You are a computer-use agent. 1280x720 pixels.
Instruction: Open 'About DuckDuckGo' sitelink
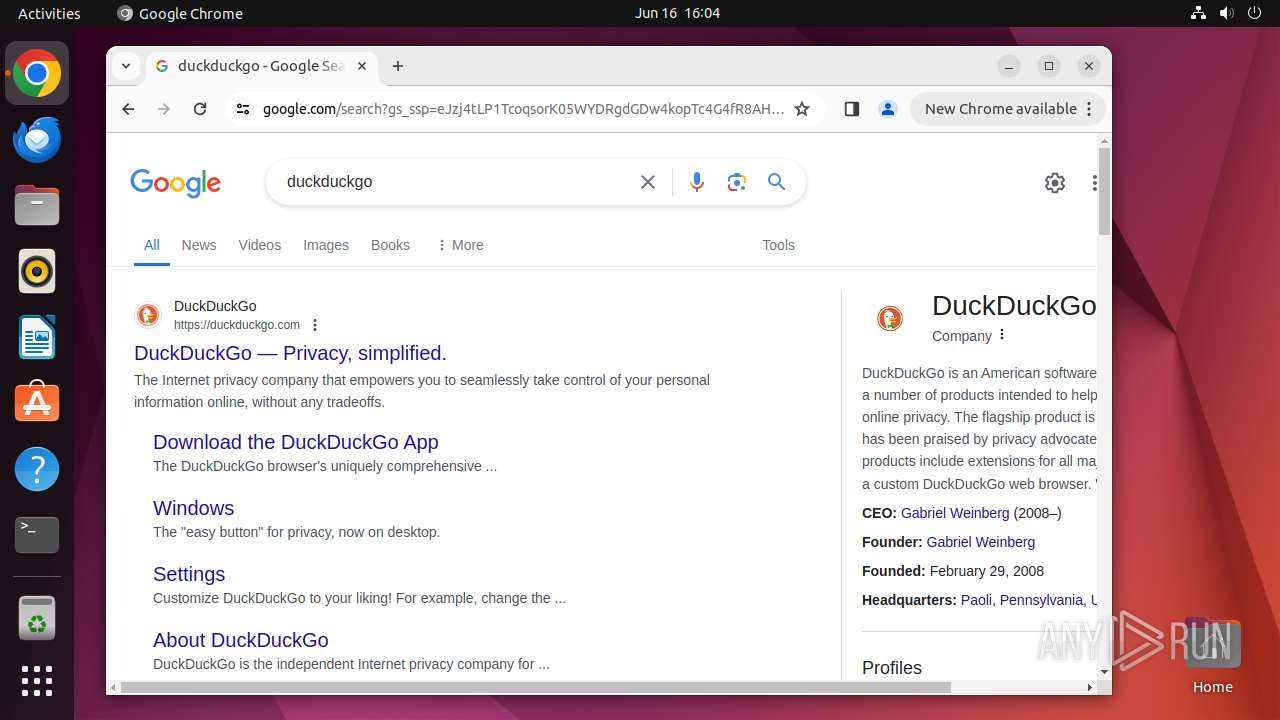[241, 640]
